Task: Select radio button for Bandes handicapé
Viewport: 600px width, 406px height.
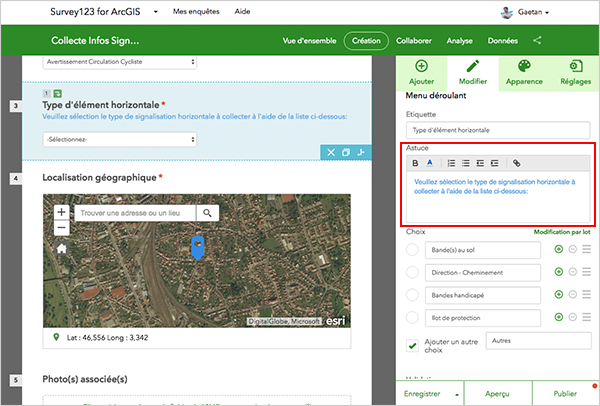Action: [x=412, y=295]
